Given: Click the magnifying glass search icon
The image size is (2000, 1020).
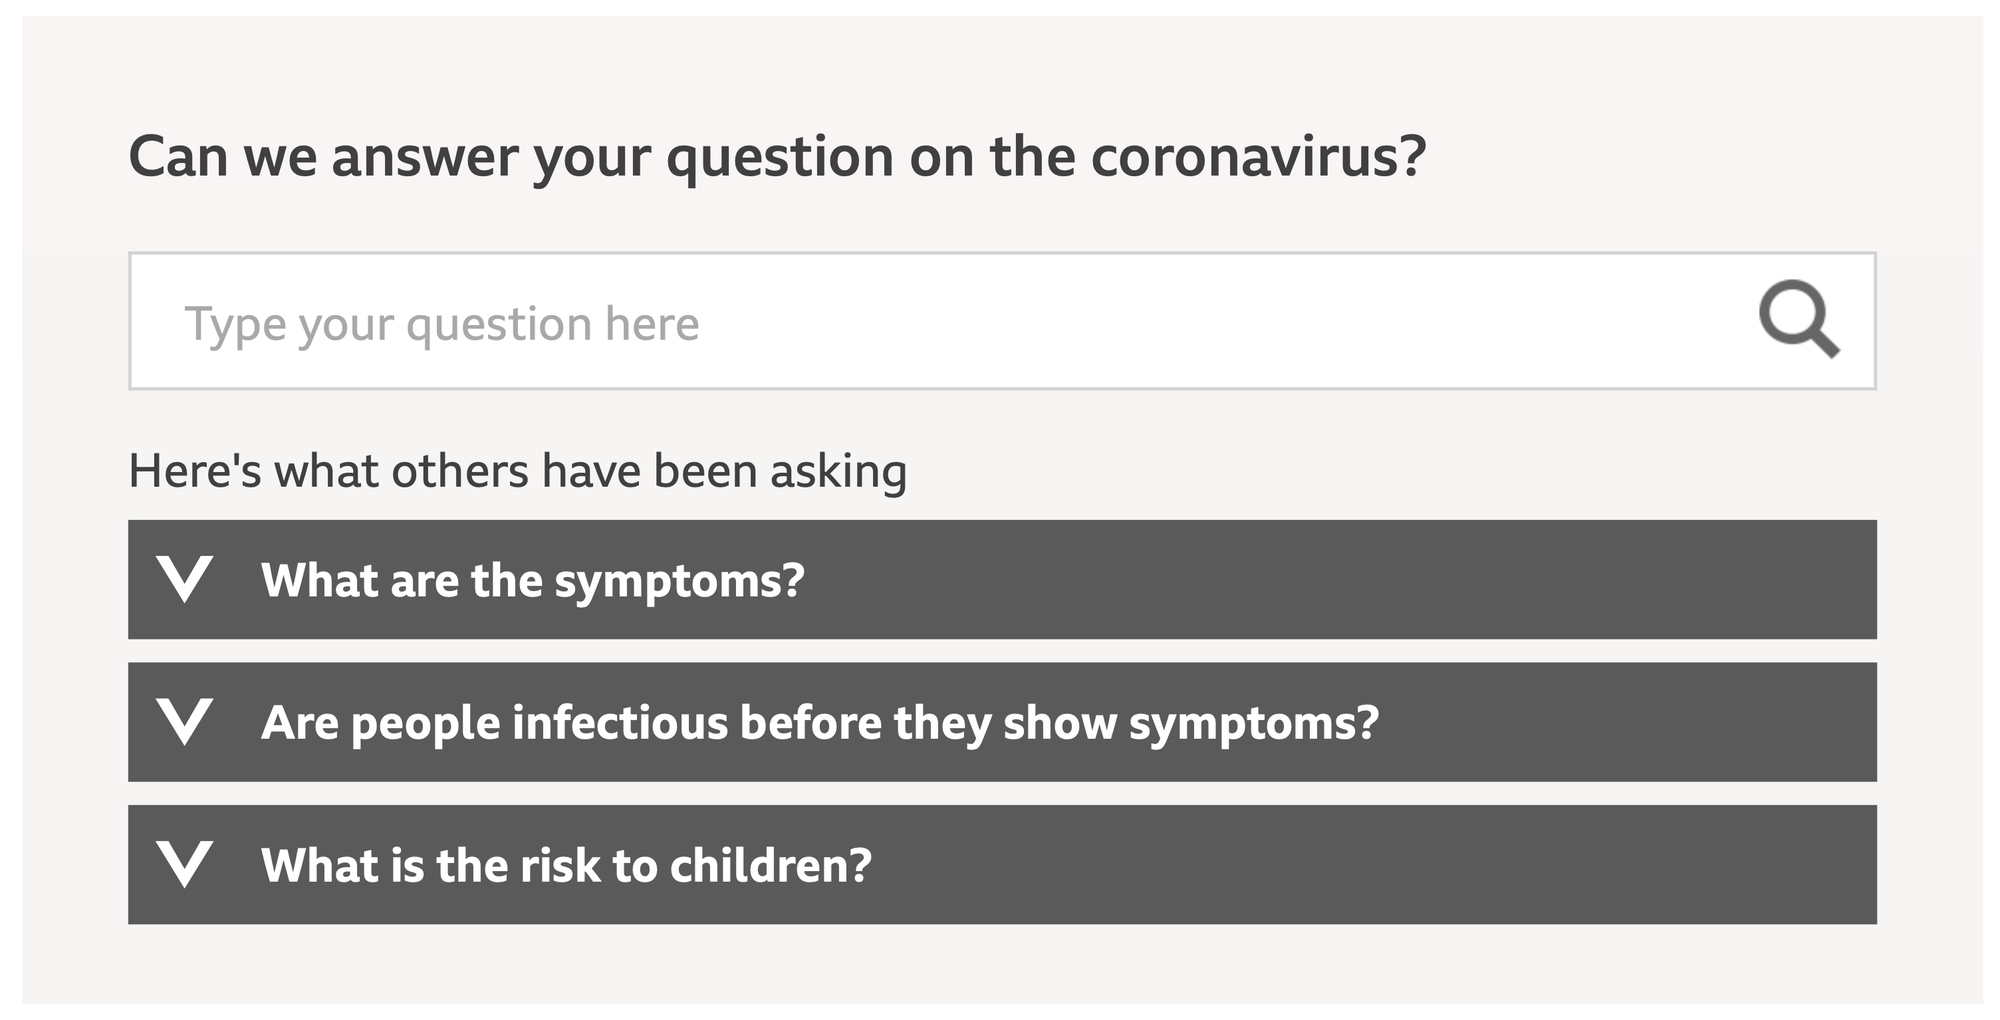Looking at the screenshot, I should [1798, 320].
